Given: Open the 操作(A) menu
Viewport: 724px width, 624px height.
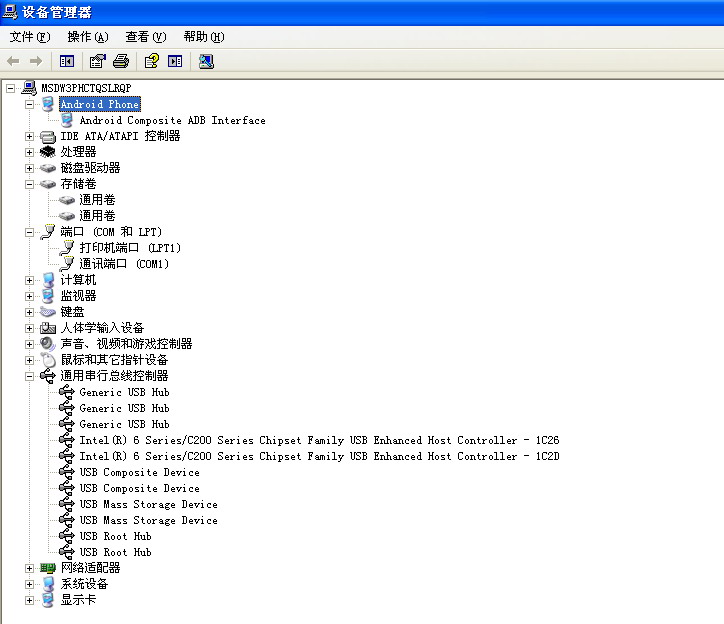Looking at the screenshot, I should (88, 36).
